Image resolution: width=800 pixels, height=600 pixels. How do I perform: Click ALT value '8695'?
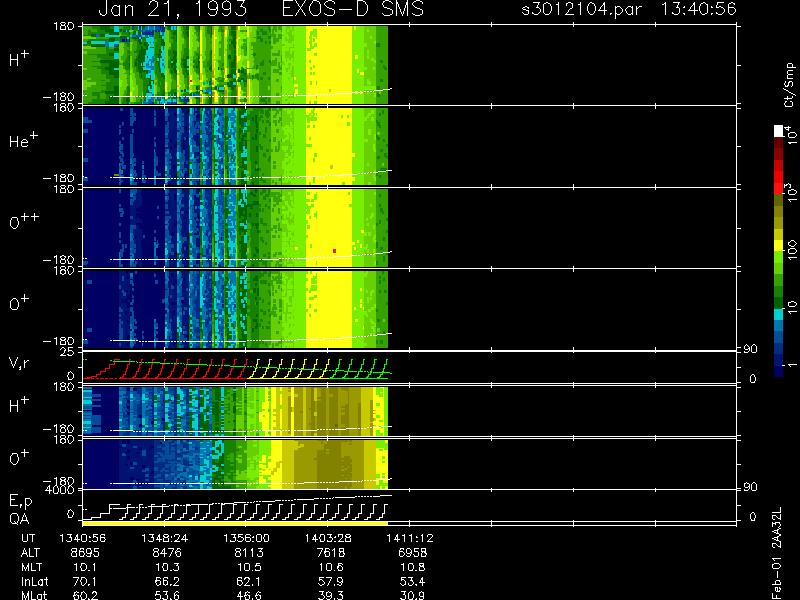point(85,553)
